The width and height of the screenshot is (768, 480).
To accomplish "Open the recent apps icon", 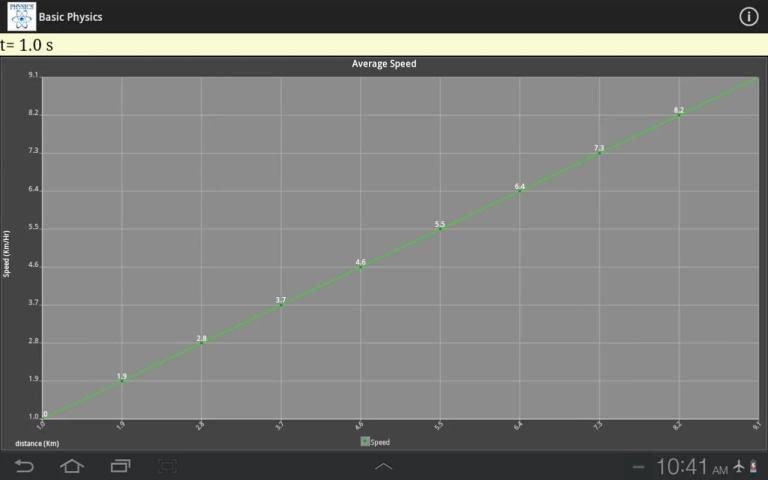I will coord(120,466).
